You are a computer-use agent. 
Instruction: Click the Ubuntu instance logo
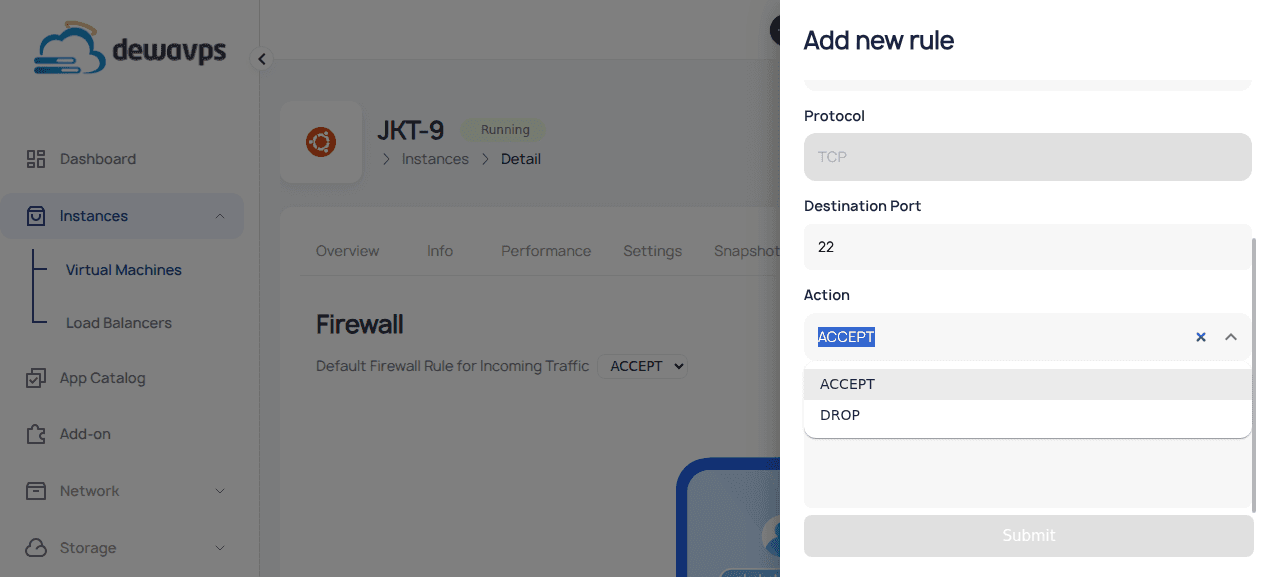pyautogui.click(x=321, y=142)
